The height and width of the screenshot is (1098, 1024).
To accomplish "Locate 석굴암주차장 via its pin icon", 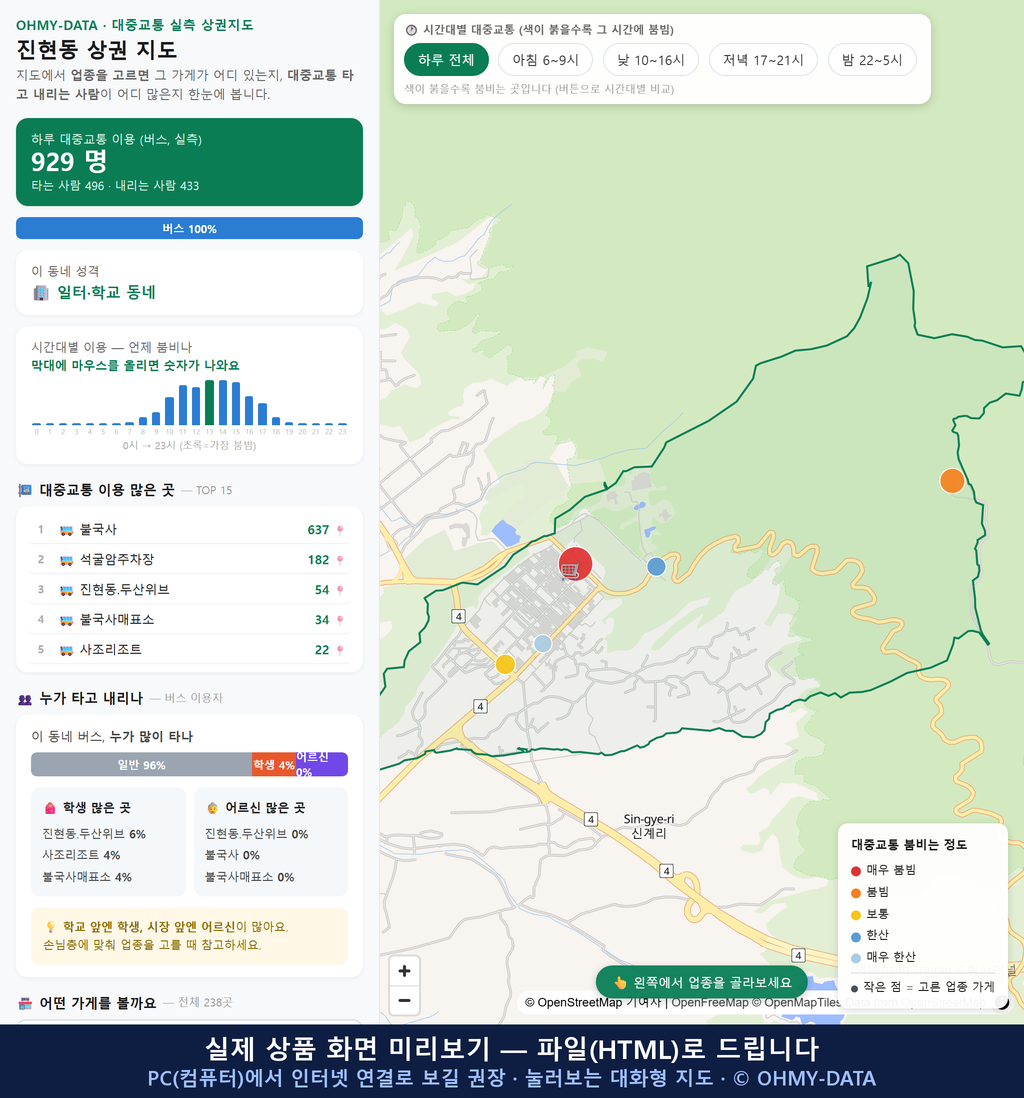I will coord(340,560).
